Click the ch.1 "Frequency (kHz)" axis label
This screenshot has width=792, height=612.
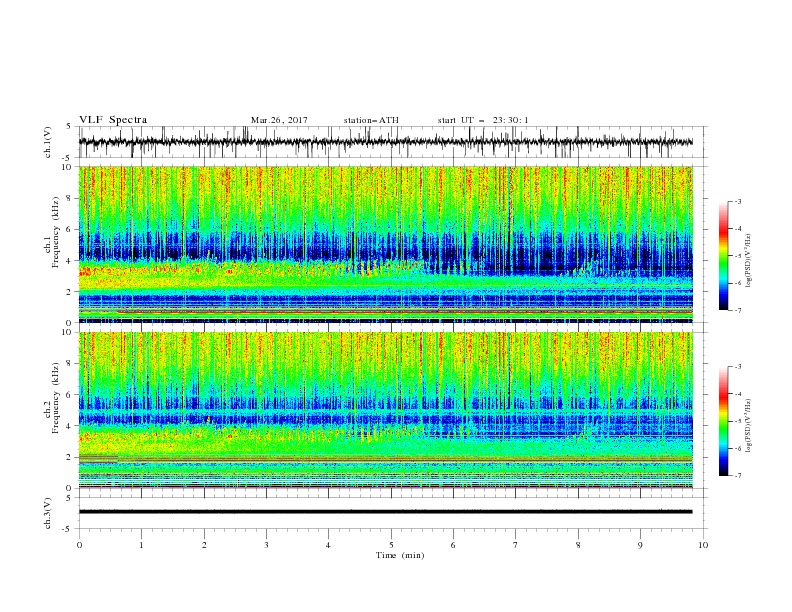(56, 232)
